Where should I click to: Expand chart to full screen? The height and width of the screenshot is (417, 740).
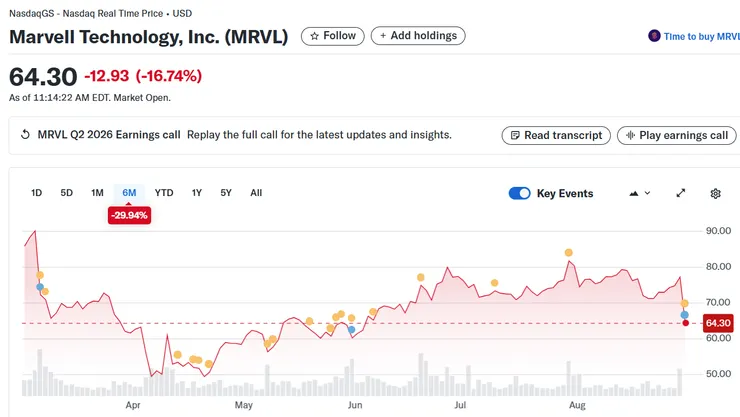tap(681, 193)
